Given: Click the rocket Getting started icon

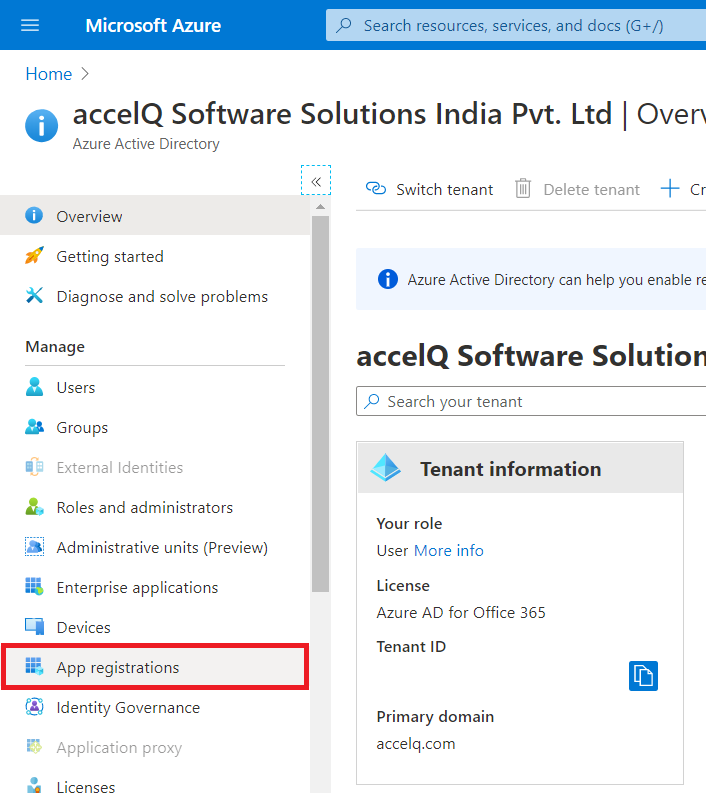Looking at the screenshot, I should click(x=34, y=255).
